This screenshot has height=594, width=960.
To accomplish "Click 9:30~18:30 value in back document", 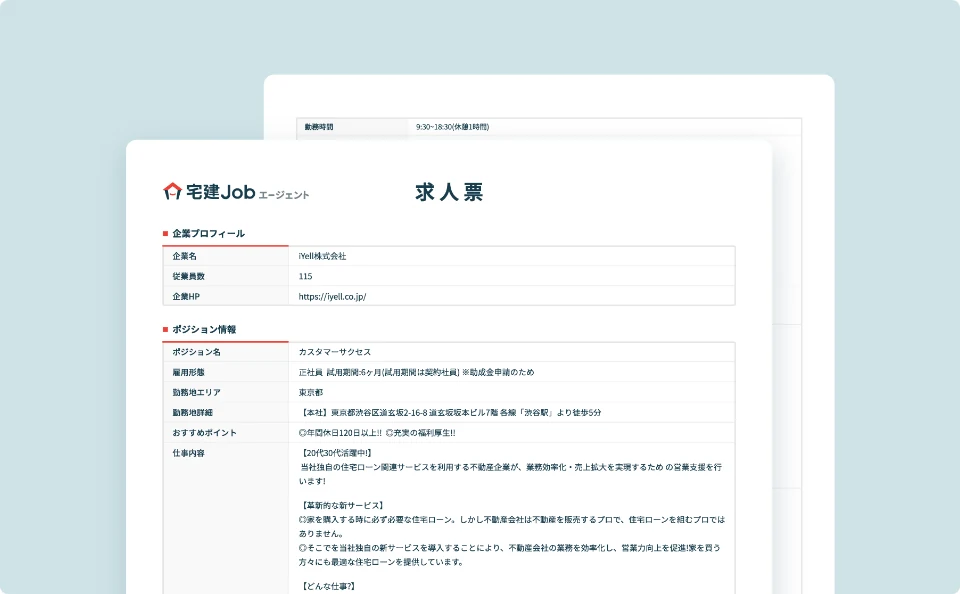I will tap(452, 127).
